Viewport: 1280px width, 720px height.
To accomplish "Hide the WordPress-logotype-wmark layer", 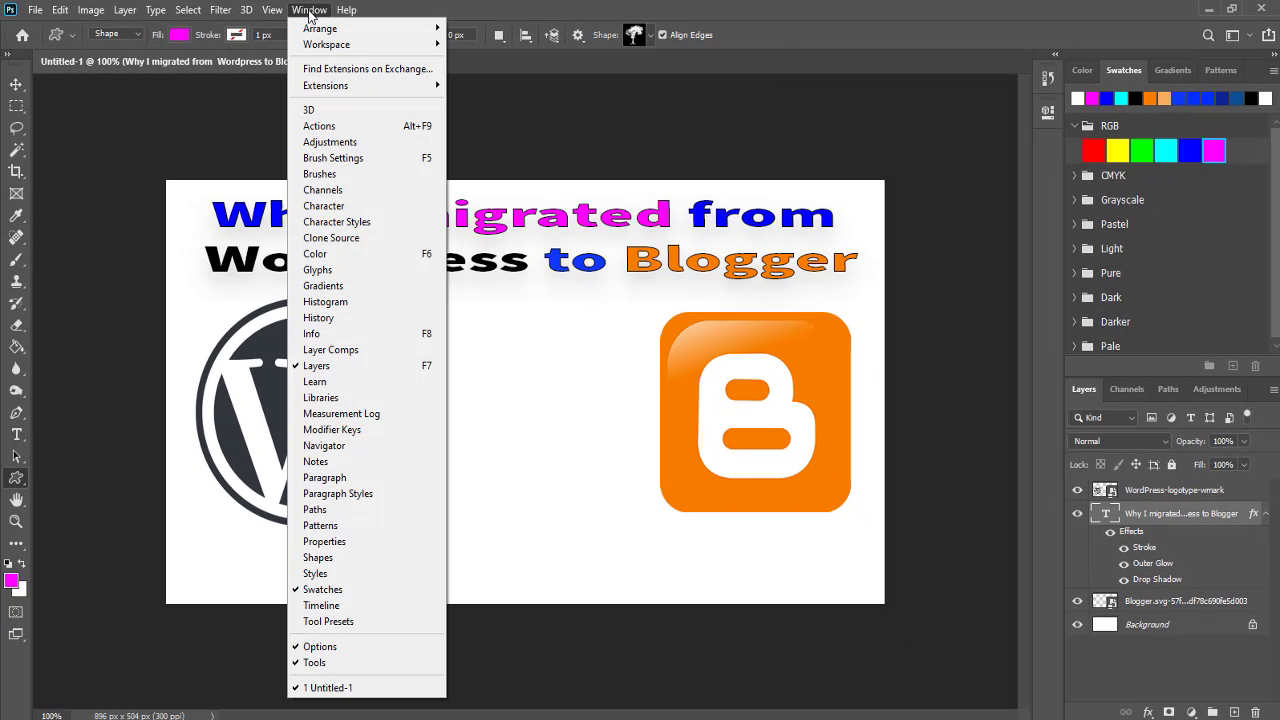I will [1077, 490].
